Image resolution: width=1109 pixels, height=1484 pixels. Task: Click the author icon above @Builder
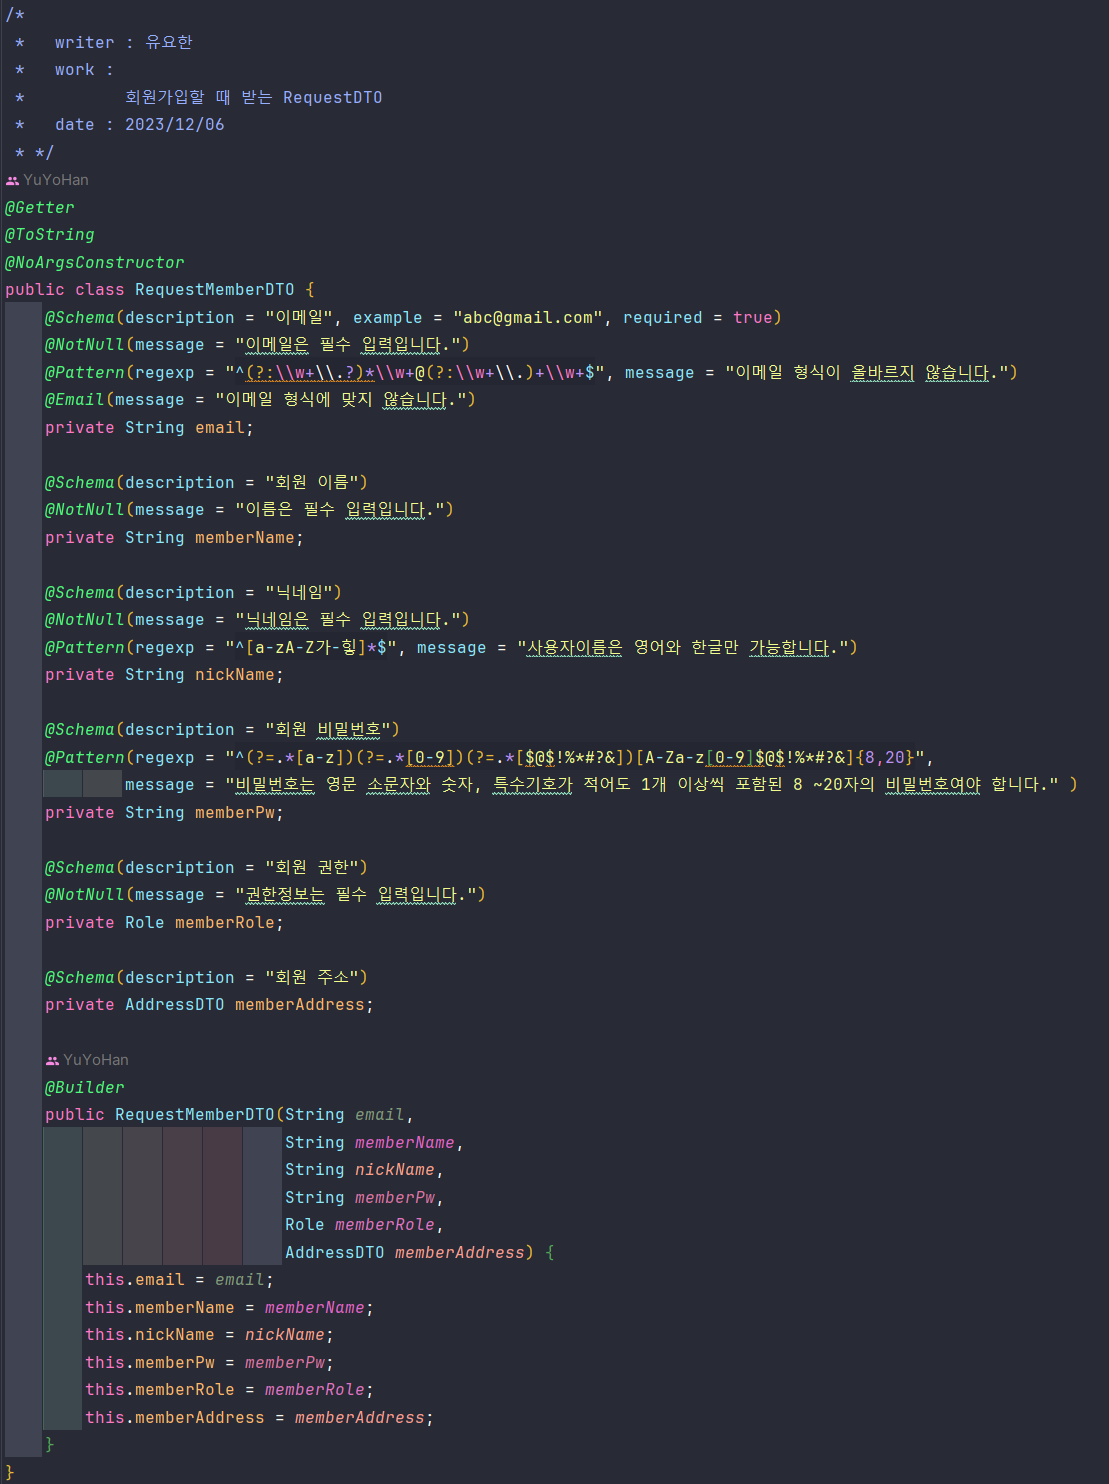tap(52, 1060)
